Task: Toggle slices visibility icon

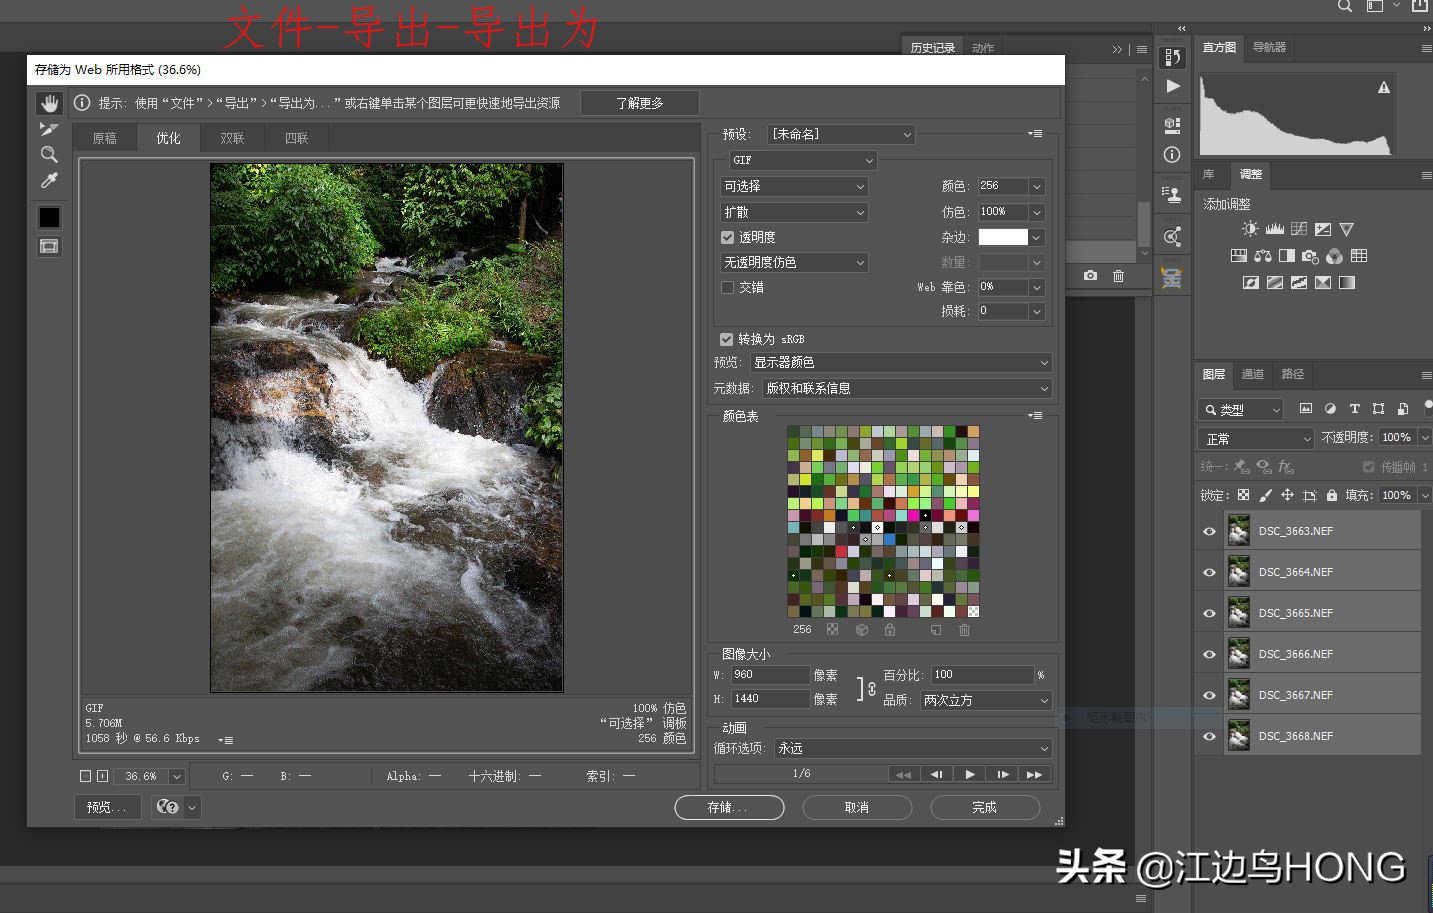Action: point(49,246)
